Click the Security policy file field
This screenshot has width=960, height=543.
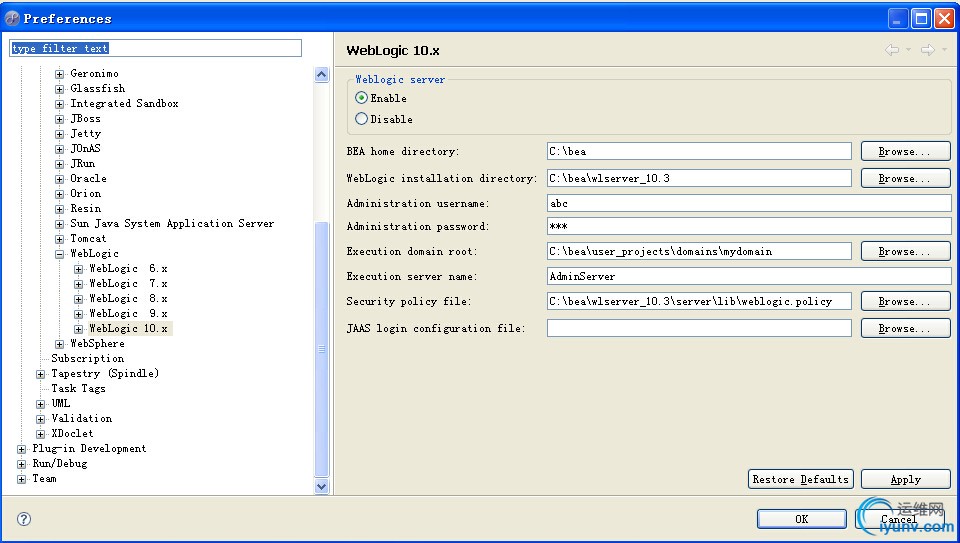click(x=699, y=301)
